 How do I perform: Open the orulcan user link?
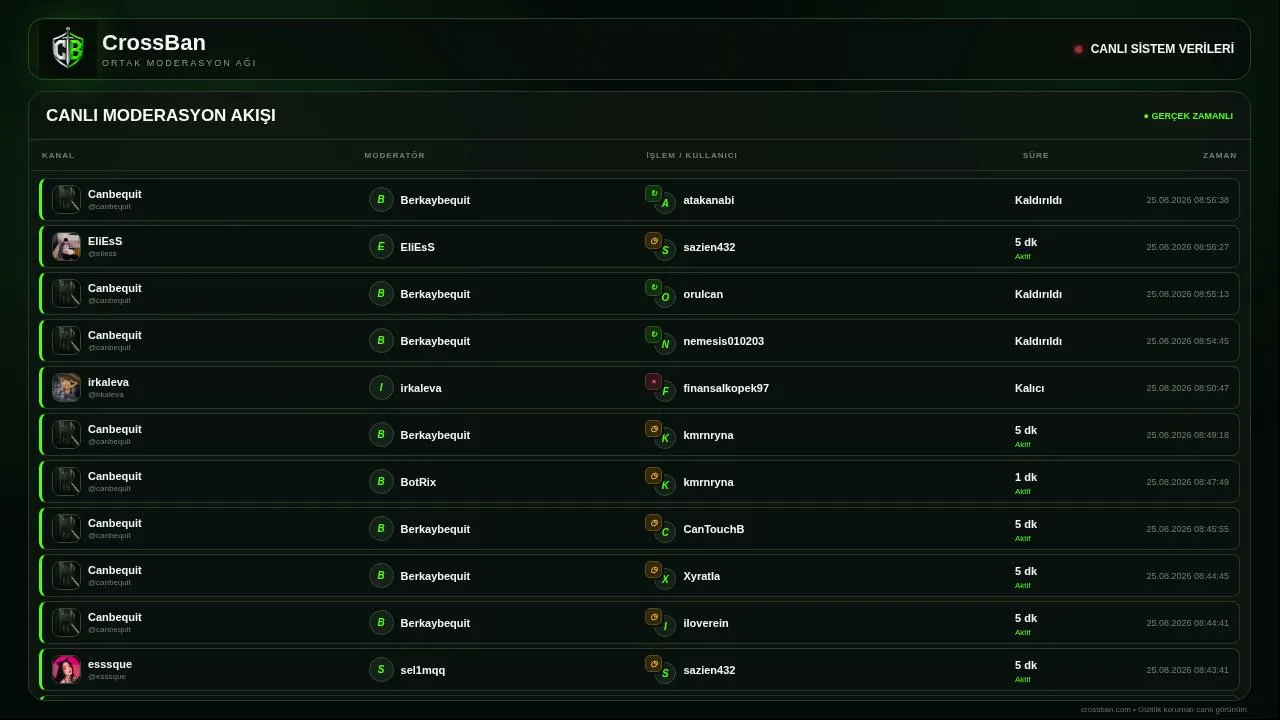pos(703,294)
